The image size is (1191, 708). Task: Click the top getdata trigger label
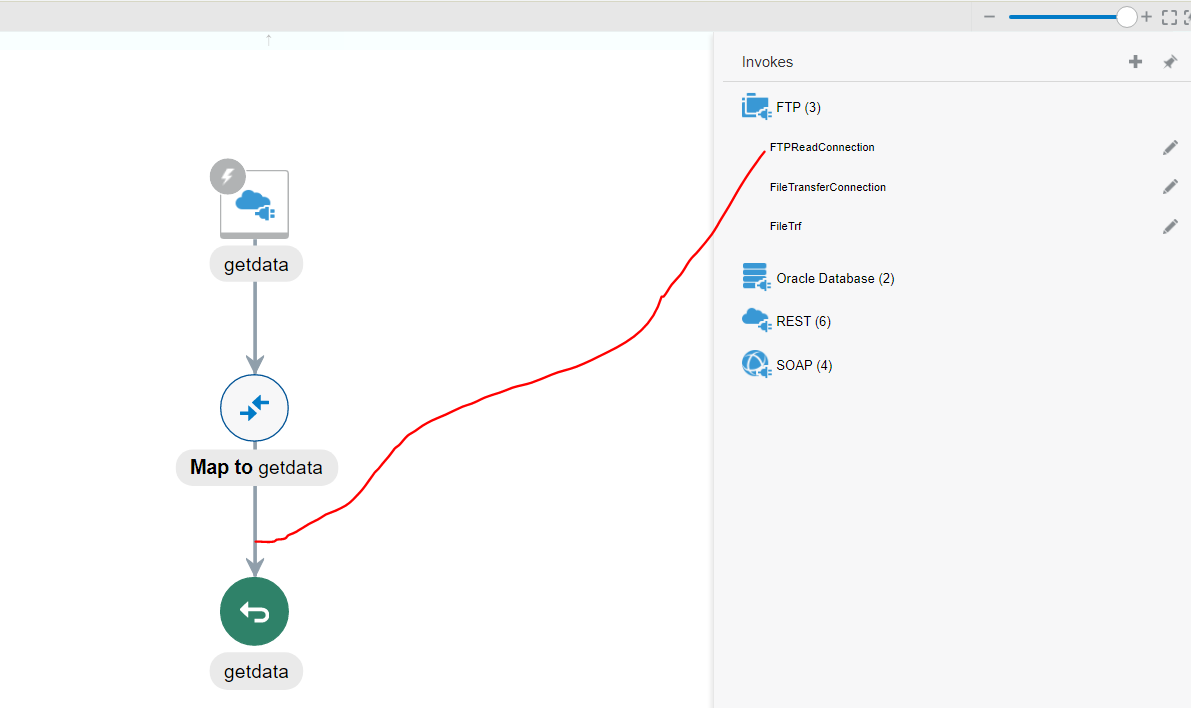pos(256,264)
